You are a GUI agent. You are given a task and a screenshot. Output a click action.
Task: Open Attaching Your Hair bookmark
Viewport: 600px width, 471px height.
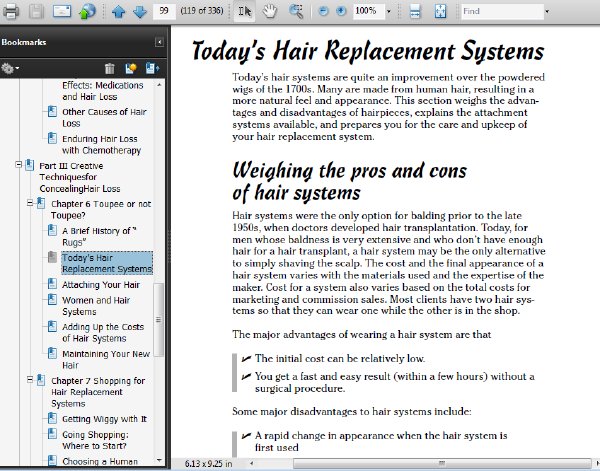pos(101,285)
